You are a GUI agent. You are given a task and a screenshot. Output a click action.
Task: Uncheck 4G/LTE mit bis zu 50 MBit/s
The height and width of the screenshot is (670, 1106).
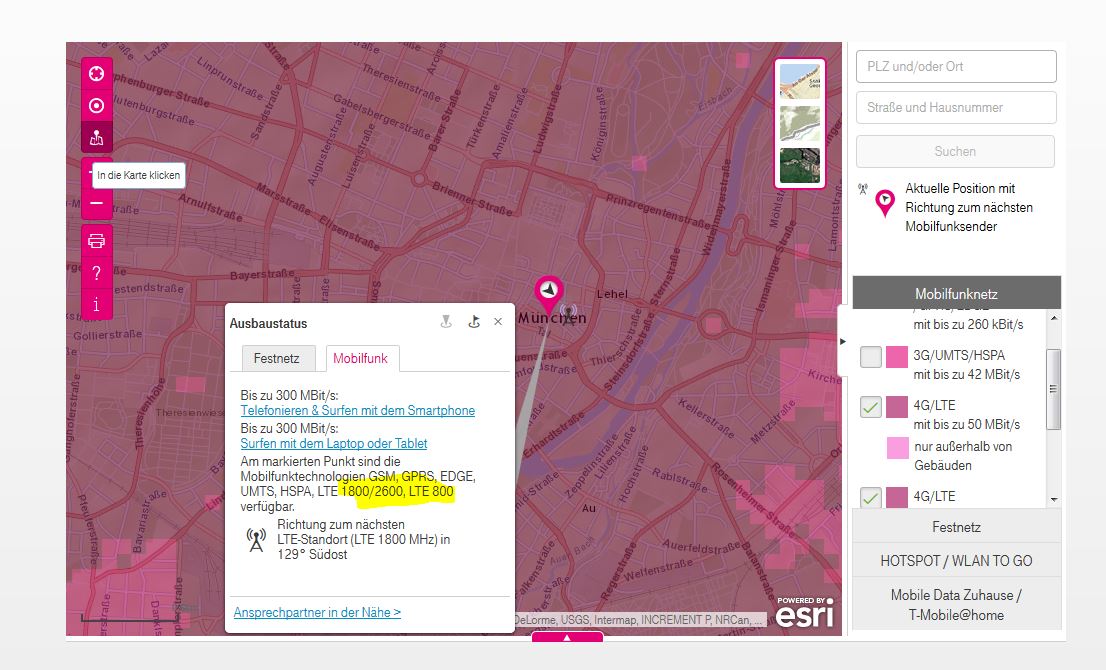point(871,407)
